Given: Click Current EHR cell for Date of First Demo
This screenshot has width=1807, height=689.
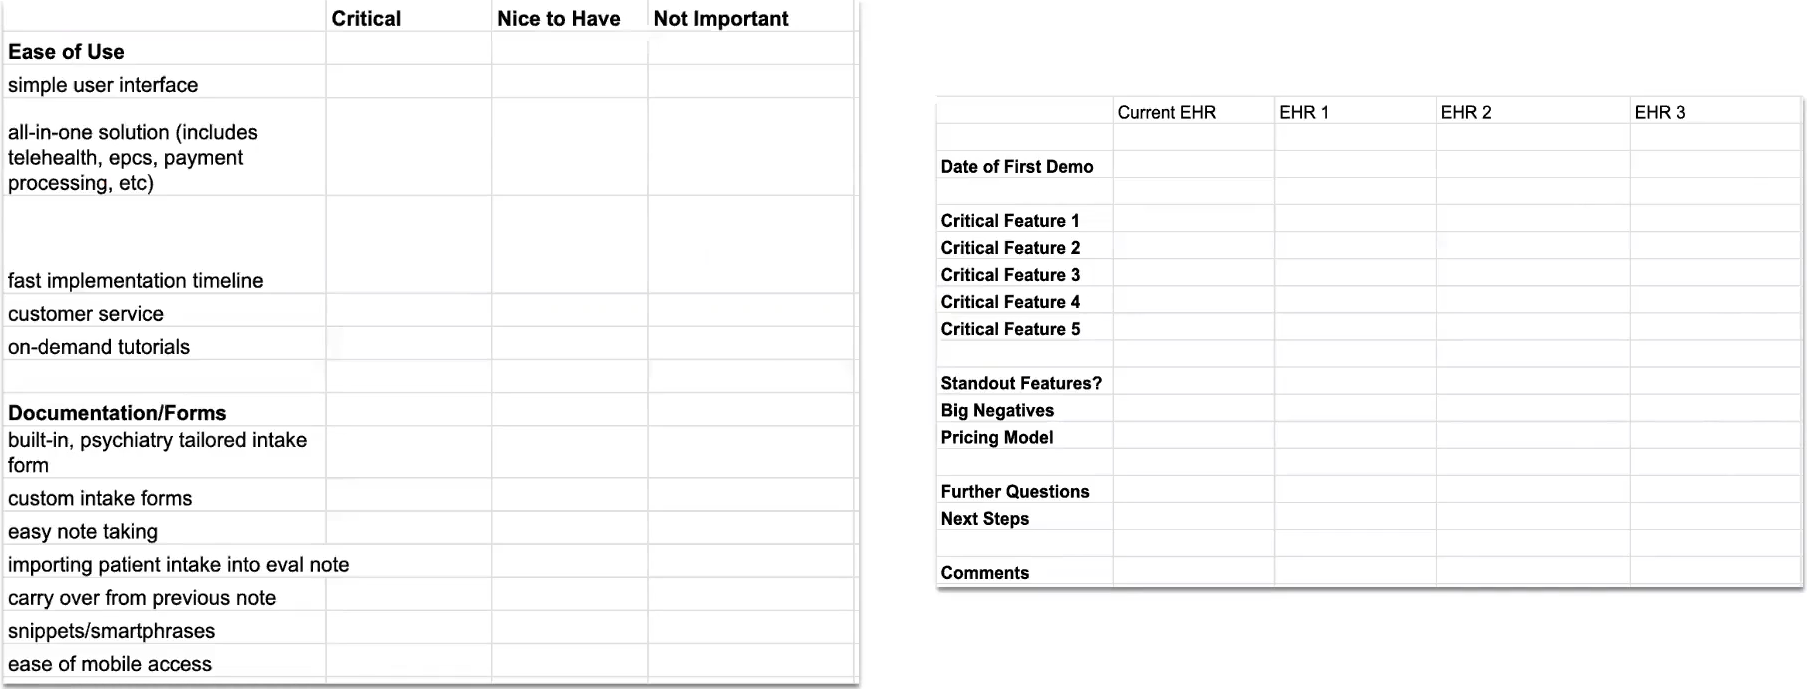Looking at the screenshot, I should pos(1193,167).
